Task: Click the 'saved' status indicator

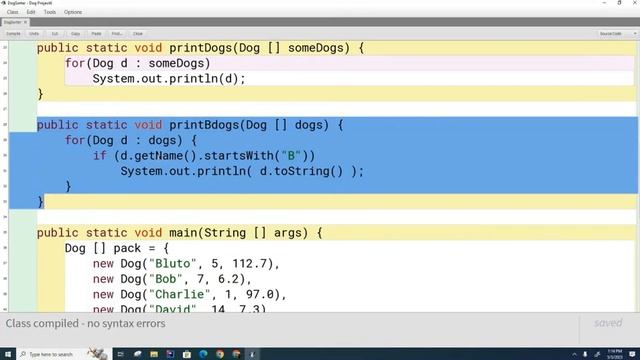Action: click(608, 323)
